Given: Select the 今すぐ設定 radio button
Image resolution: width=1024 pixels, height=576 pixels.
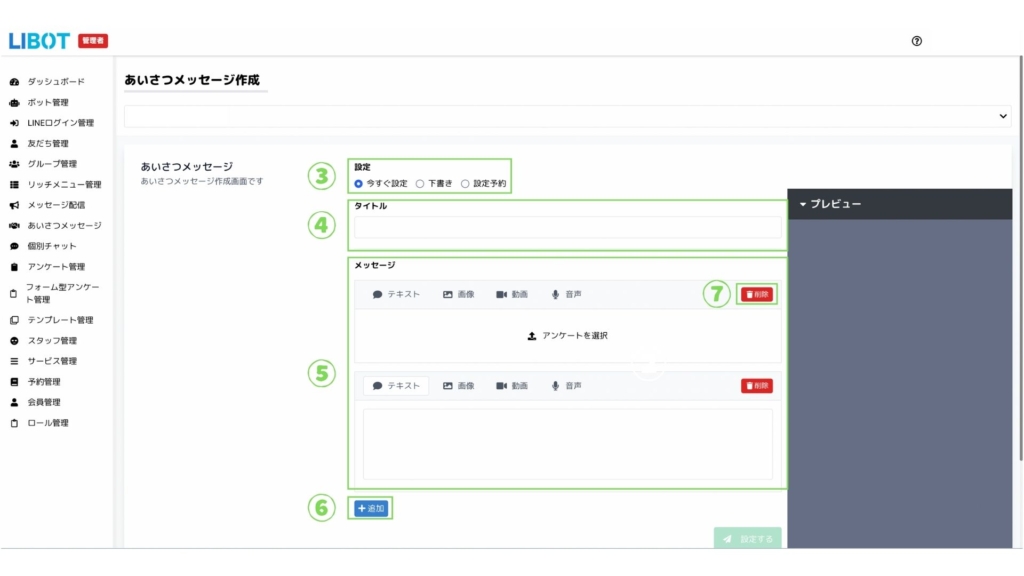Looking at the screenshot, I should [x=359, y=184].
